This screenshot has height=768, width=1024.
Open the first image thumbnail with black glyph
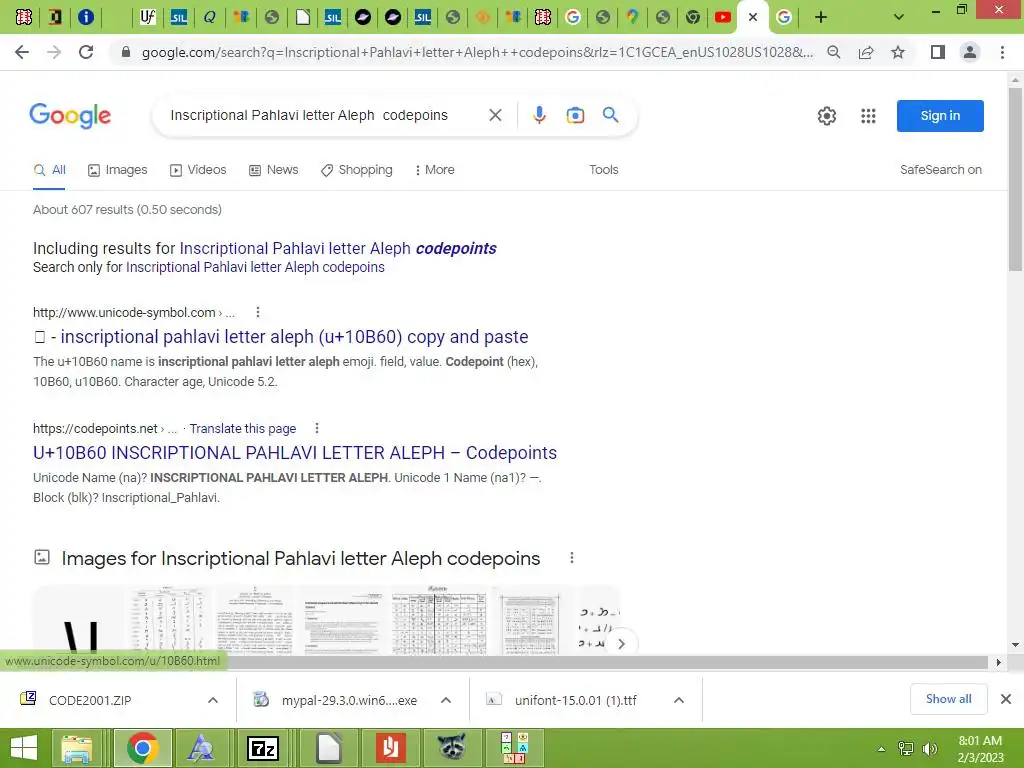[x=78, y=620]
